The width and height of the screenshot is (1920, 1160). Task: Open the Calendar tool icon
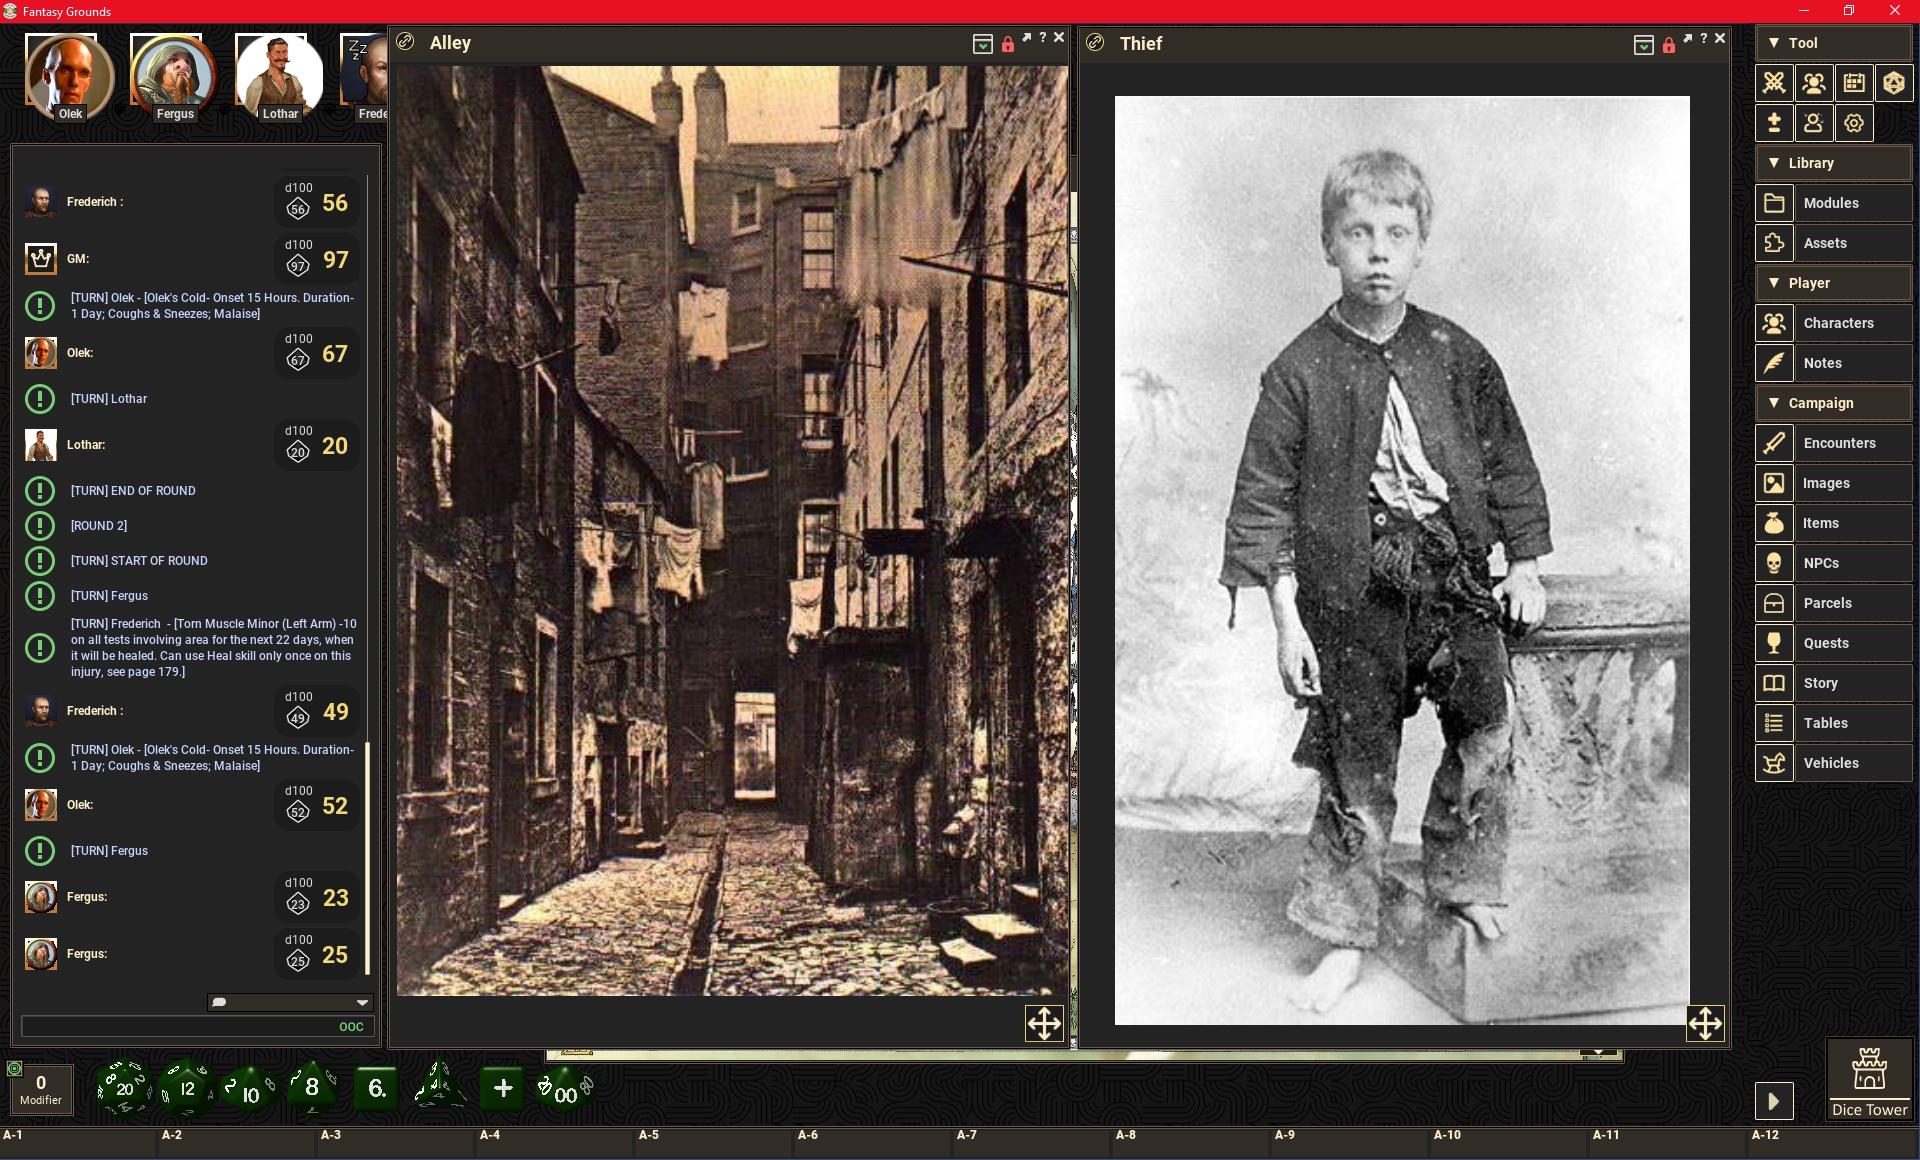coord(1854,83)
